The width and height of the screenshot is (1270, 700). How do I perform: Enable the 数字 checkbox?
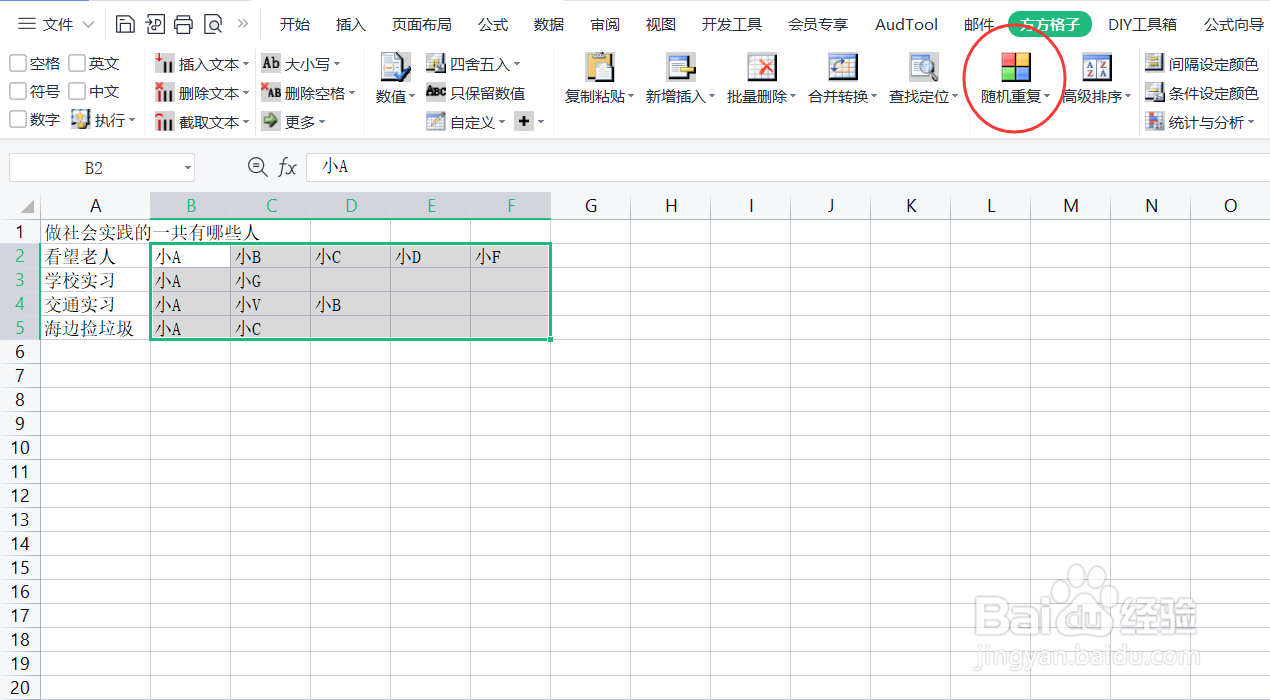[18, 120]
